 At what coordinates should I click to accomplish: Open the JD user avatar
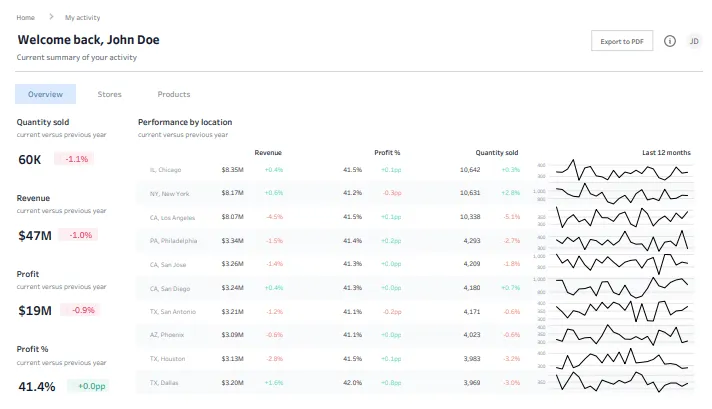coord(694,41)
